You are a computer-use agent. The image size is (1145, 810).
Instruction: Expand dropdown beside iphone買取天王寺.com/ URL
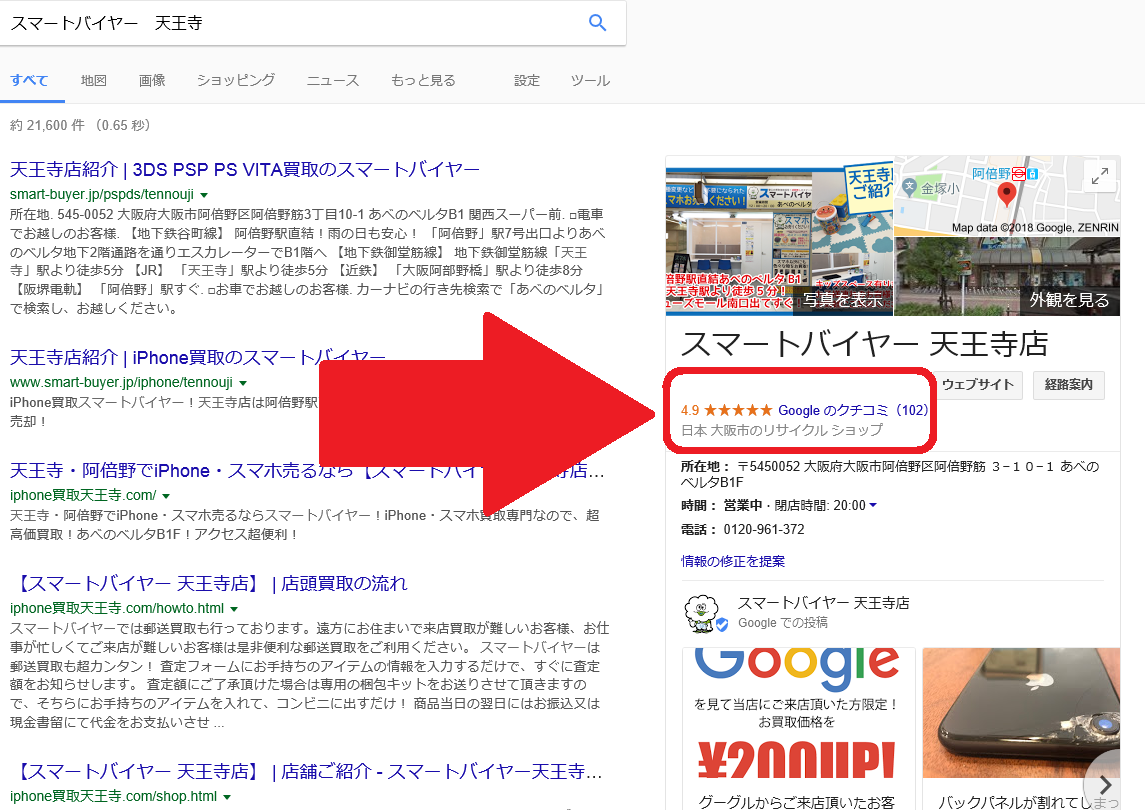click(x=166, y=495)
